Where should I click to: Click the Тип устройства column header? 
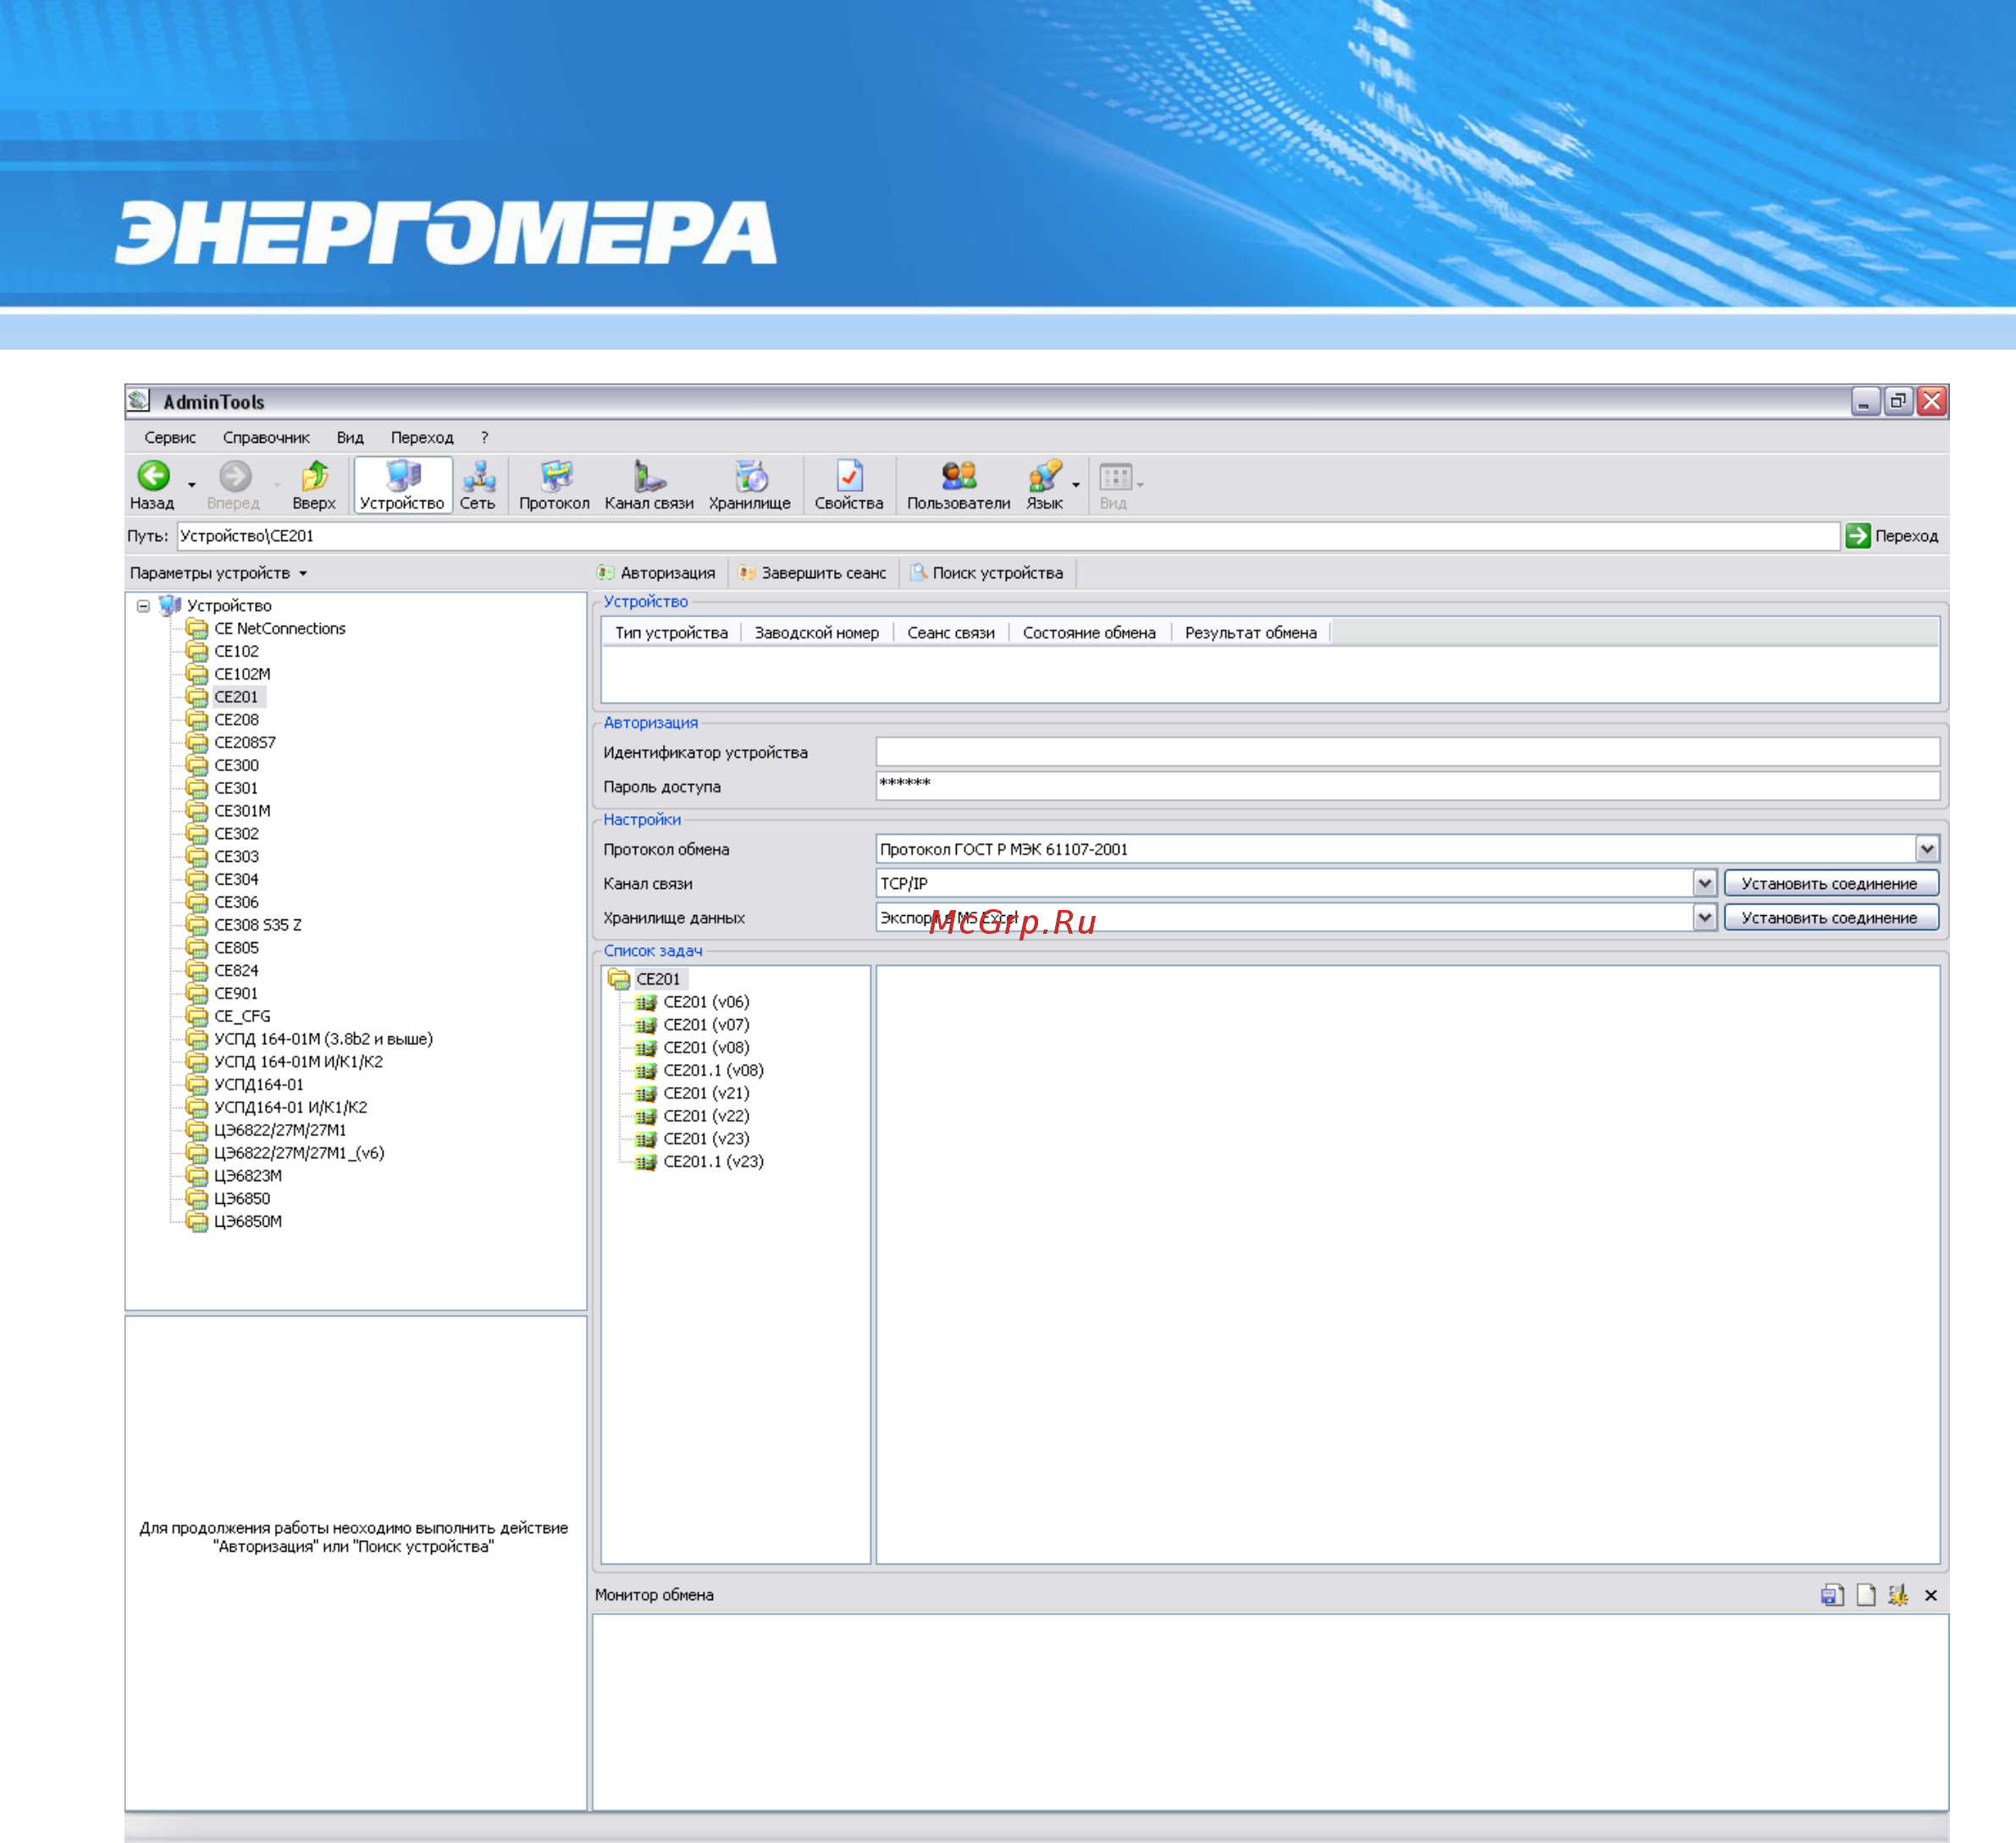tap(671, 632)
